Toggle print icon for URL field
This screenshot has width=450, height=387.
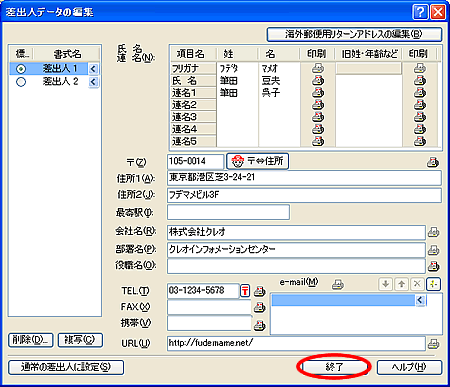pyautogui.click(x=433, y=344)
